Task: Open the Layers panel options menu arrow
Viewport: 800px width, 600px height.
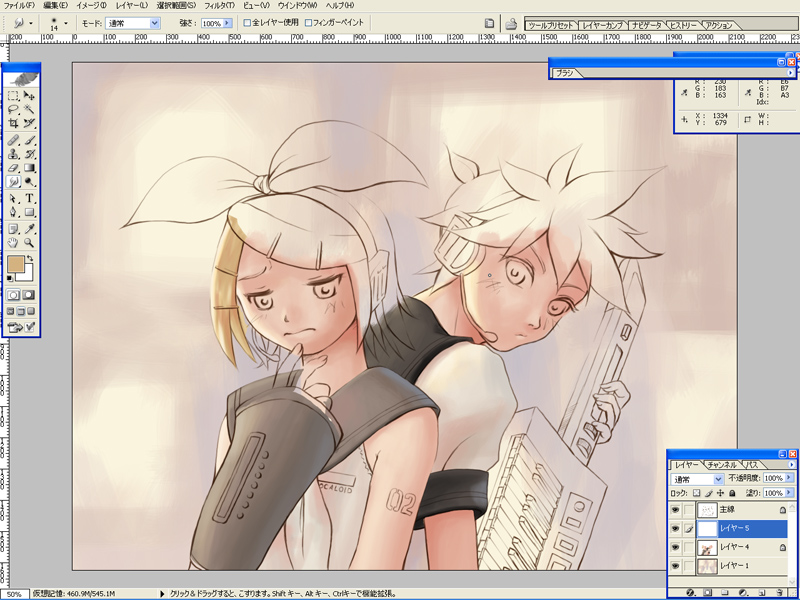Action: 792,464
